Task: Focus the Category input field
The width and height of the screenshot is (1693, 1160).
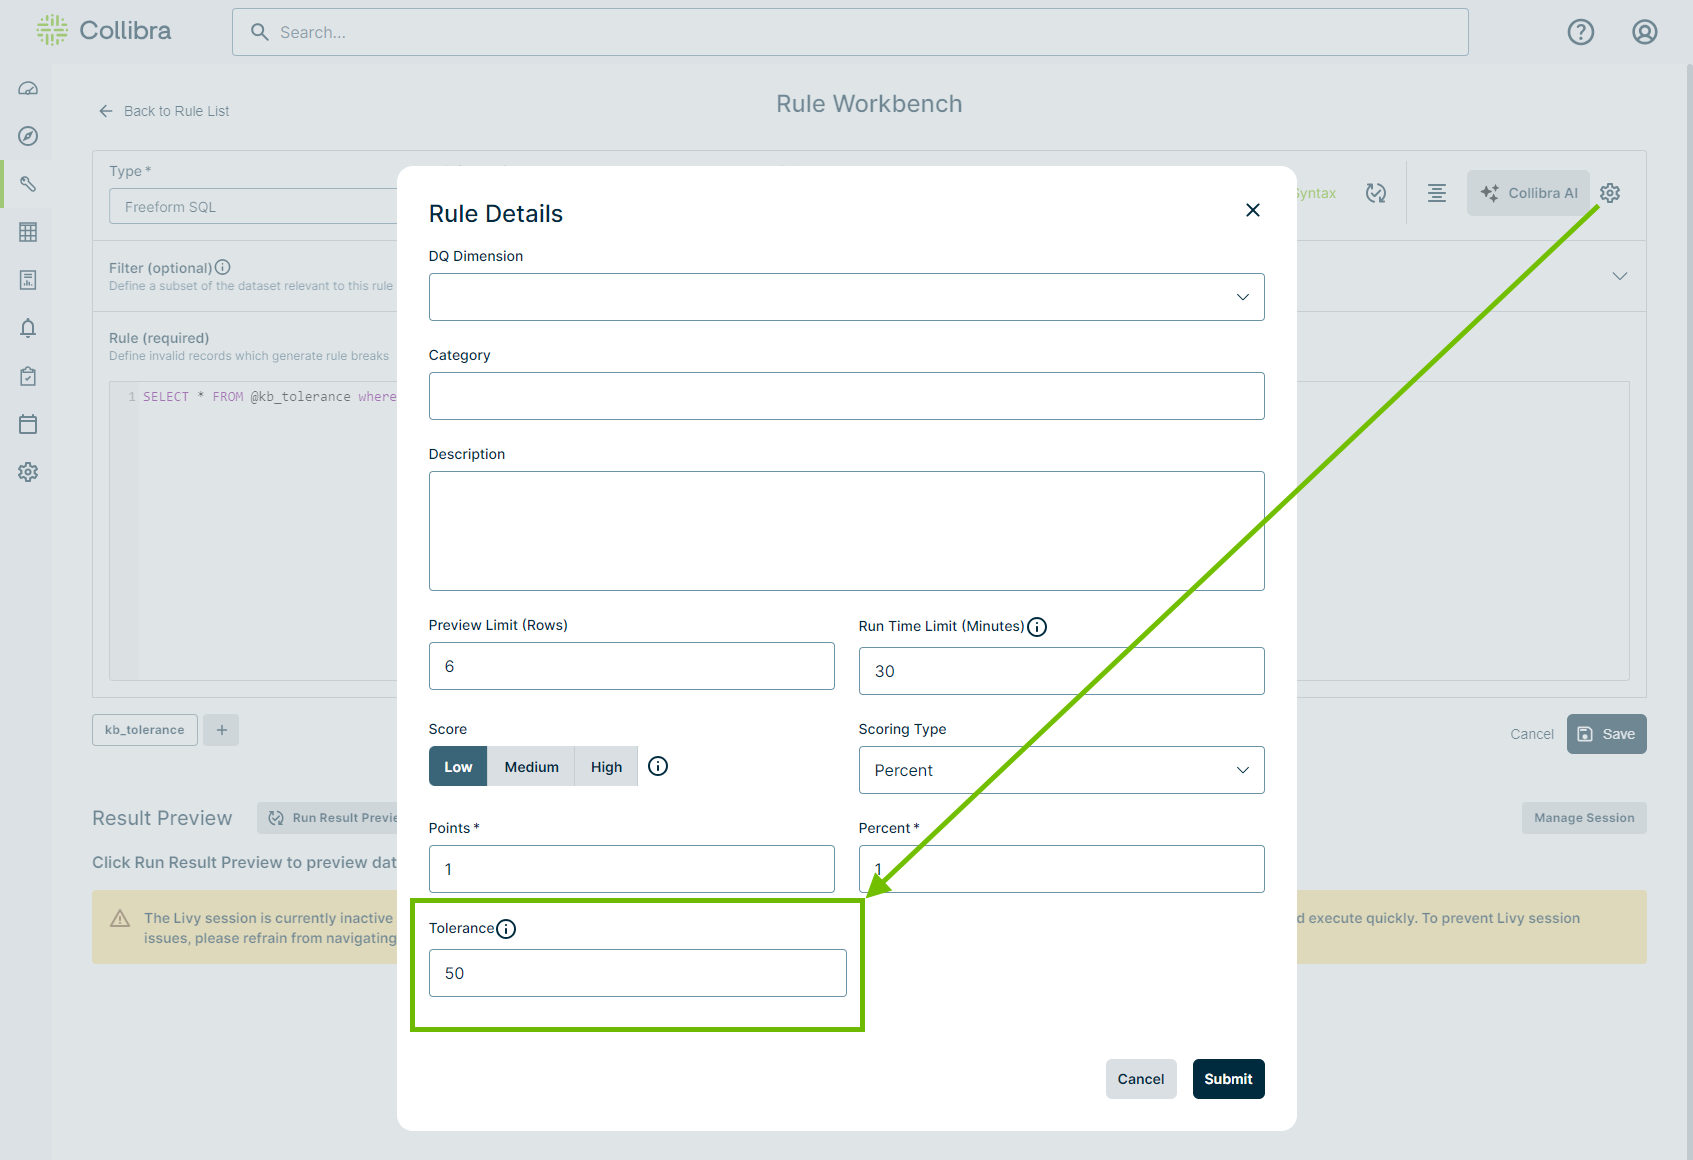Action: (x=846, y=396)
